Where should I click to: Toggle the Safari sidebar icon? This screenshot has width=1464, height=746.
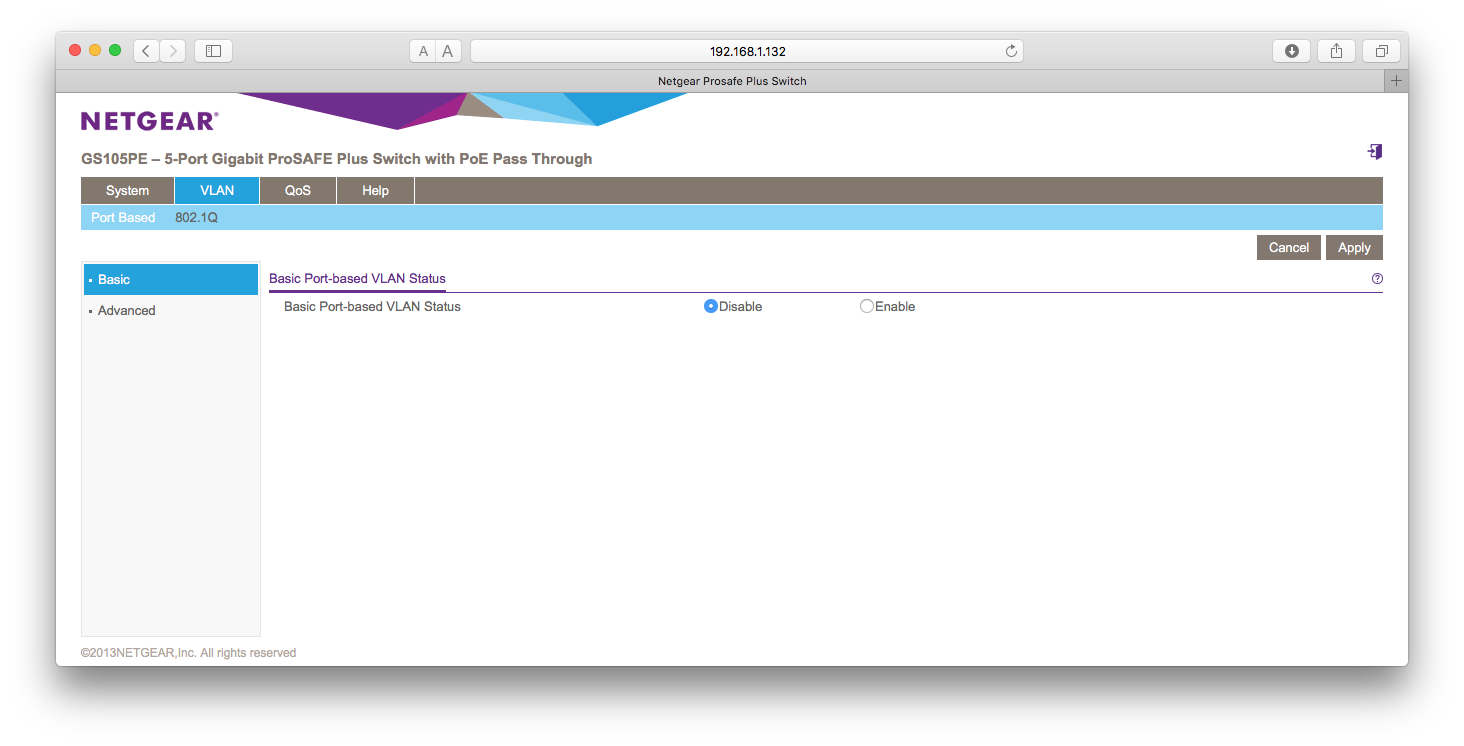[213, 51]
